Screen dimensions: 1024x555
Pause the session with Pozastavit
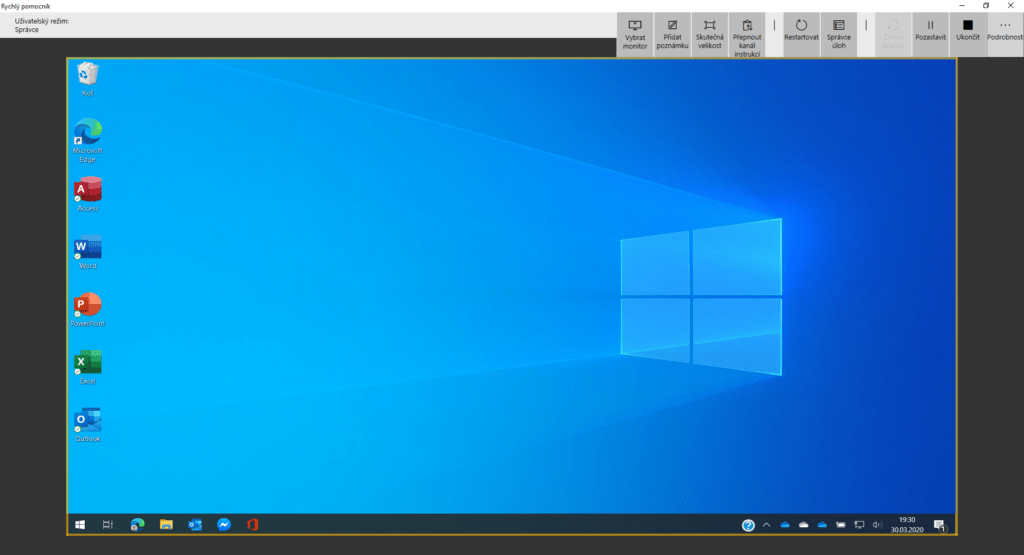(x=930, y=35)
